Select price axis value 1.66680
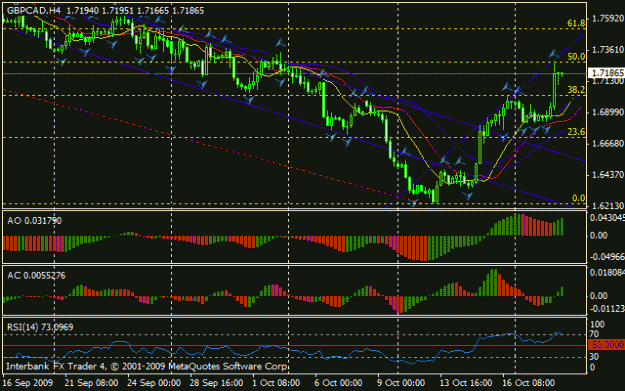 pos(607,143)
